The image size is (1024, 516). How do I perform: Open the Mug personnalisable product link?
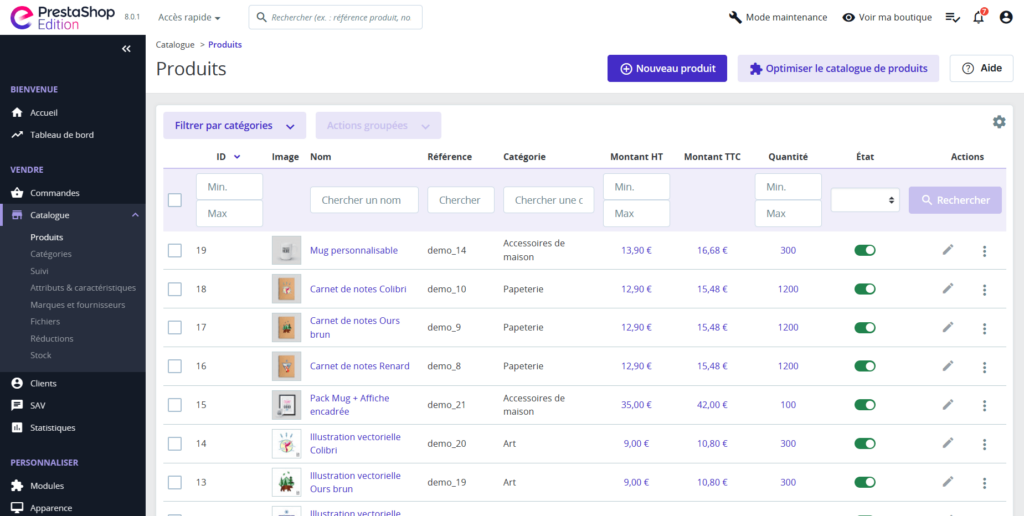tap(353, 250)
